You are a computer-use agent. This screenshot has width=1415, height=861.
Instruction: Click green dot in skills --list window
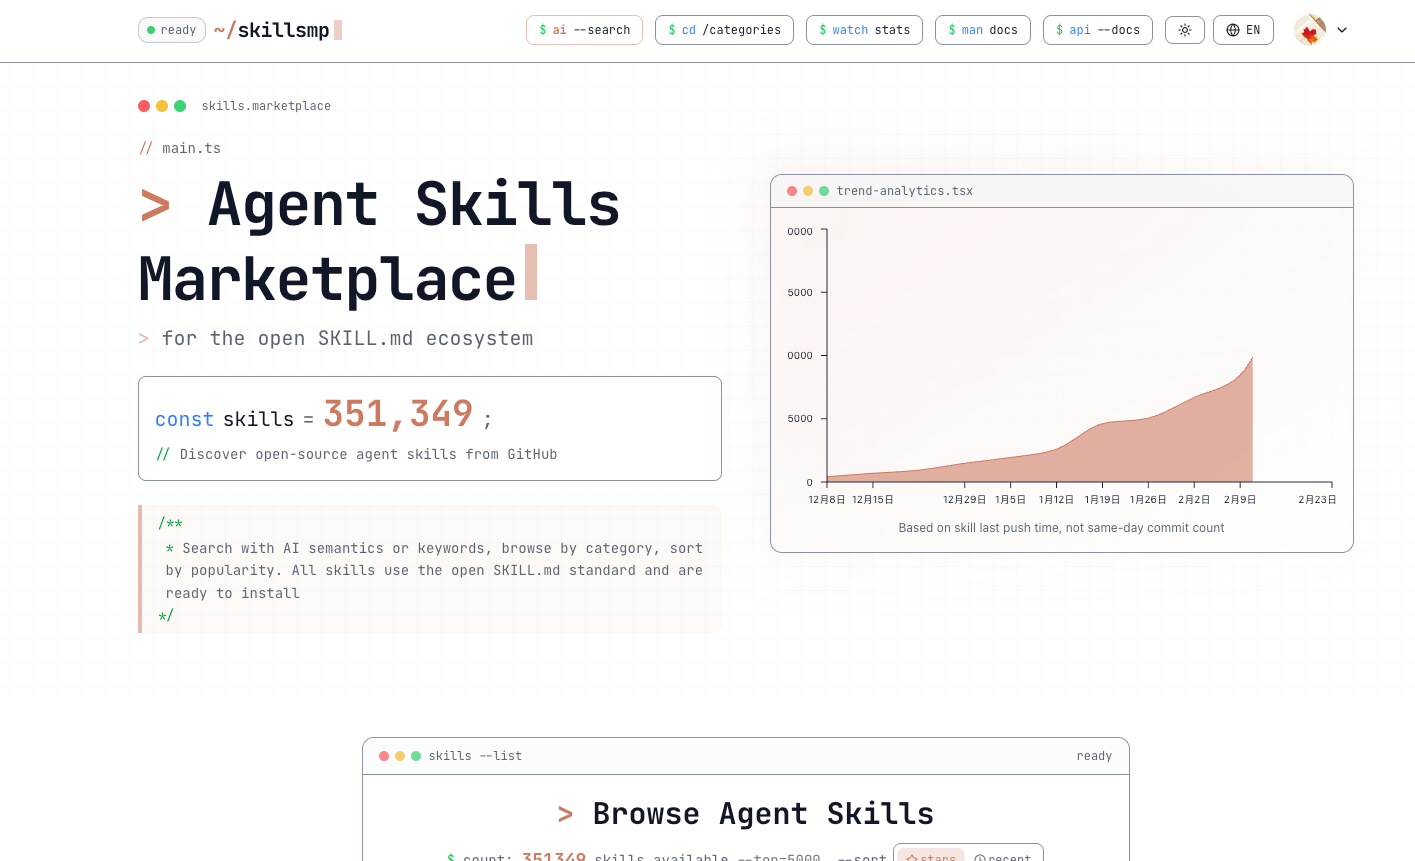[x=416, y=756]
